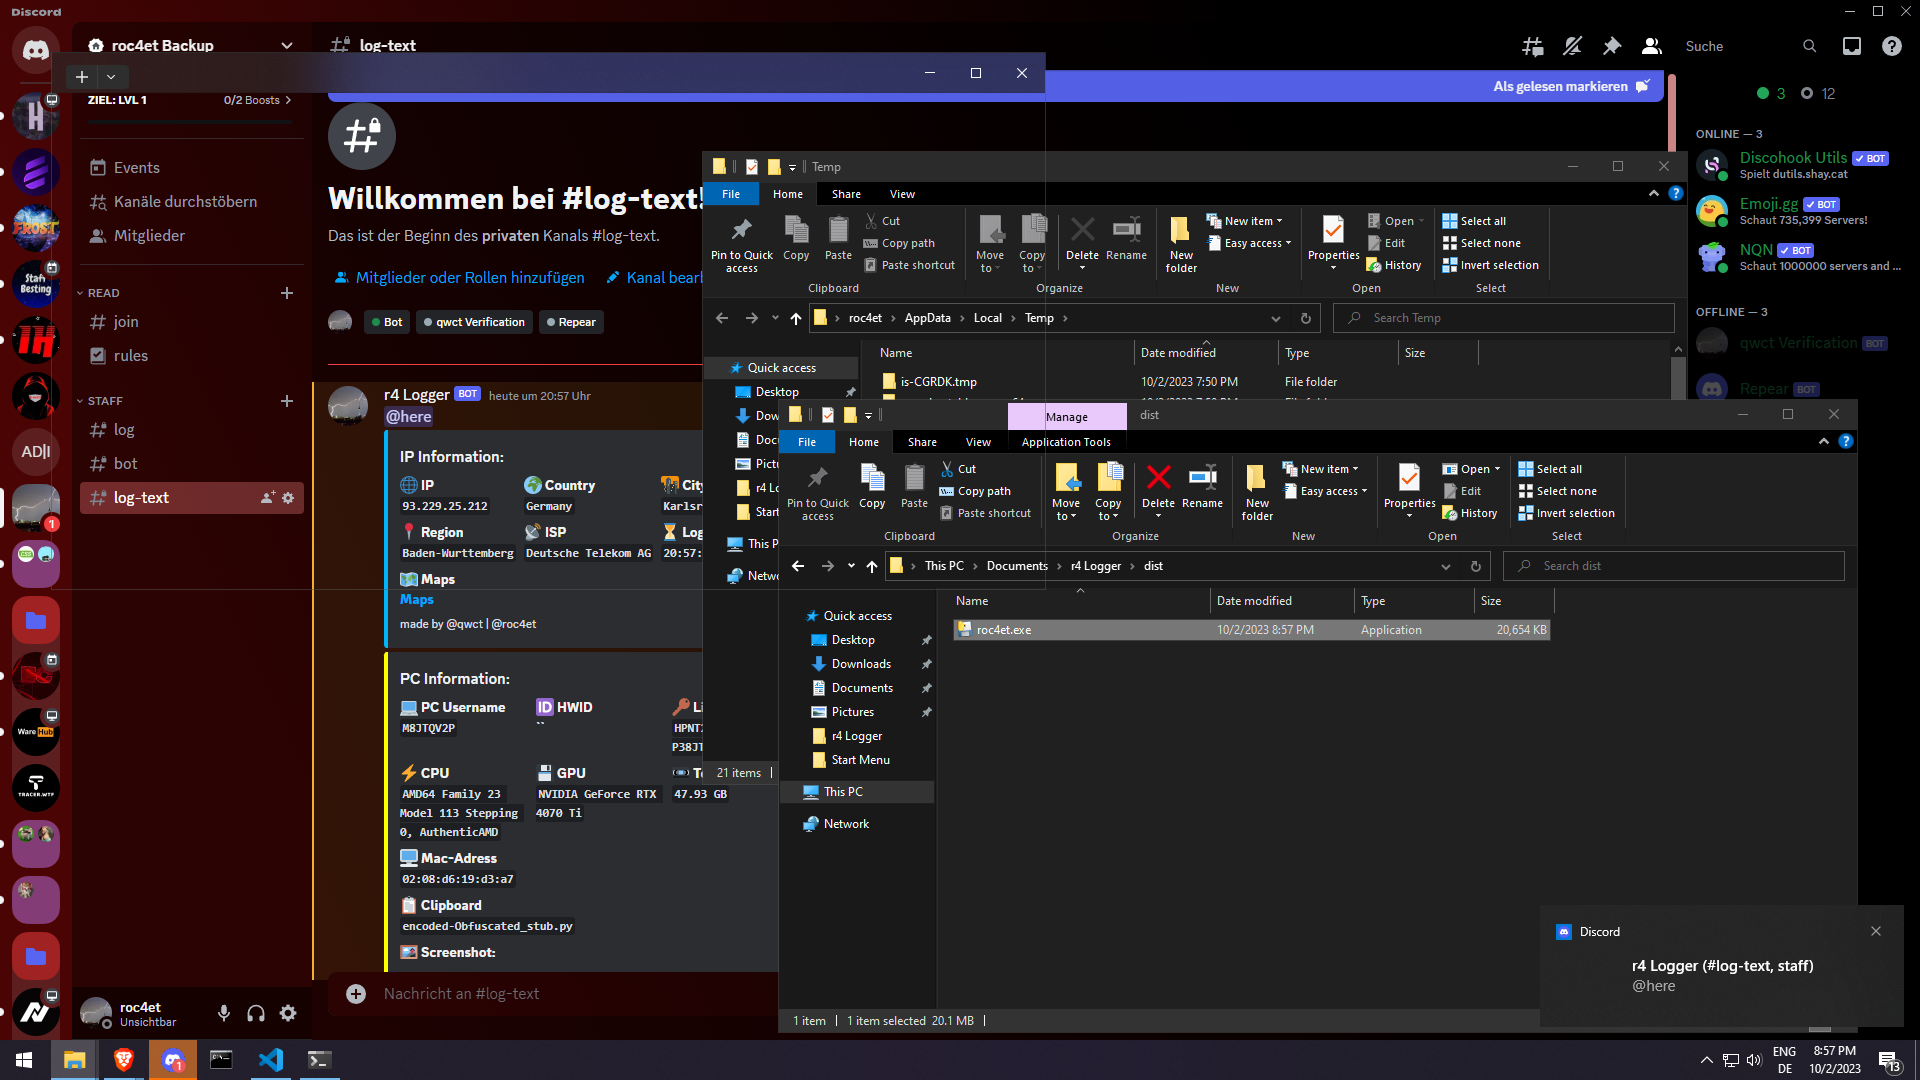1920x1080 pixels.
Task: Open Discohook Utils bot in member list
Action: click(x=1800, y=165)
